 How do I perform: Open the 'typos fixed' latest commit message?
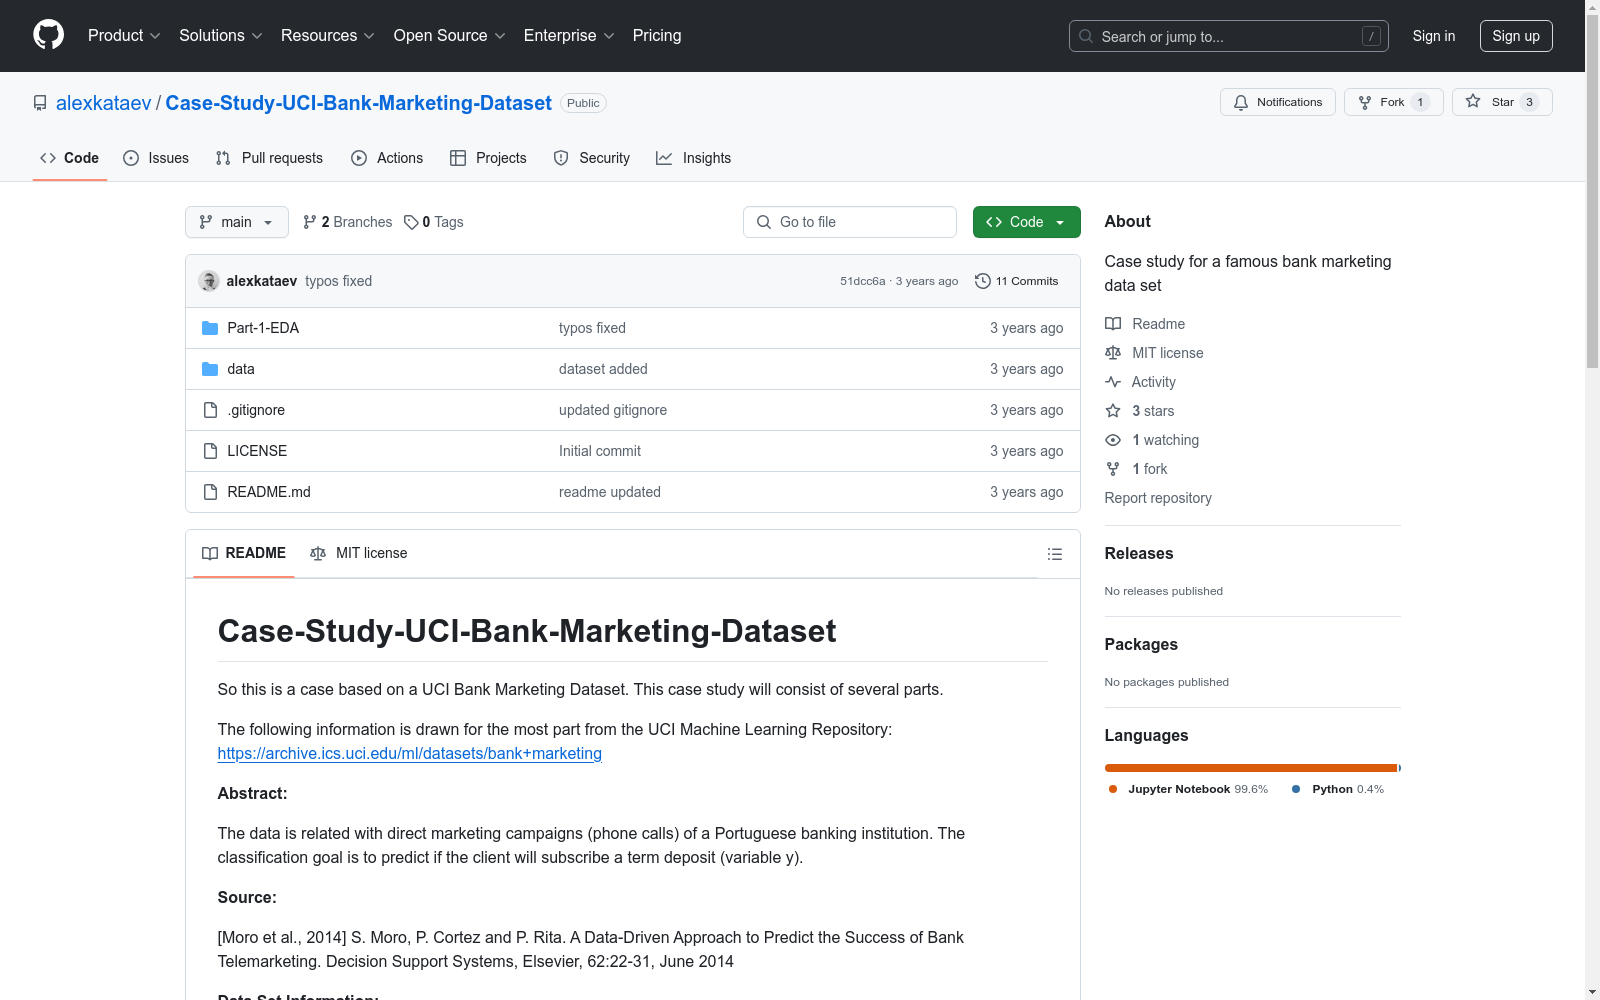pyautogui.click(x=339, y=281)
